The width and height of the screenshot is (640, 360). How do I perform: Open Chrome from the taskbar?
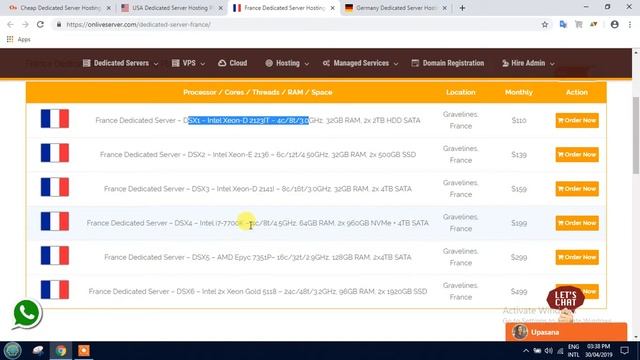coord(61,351)
